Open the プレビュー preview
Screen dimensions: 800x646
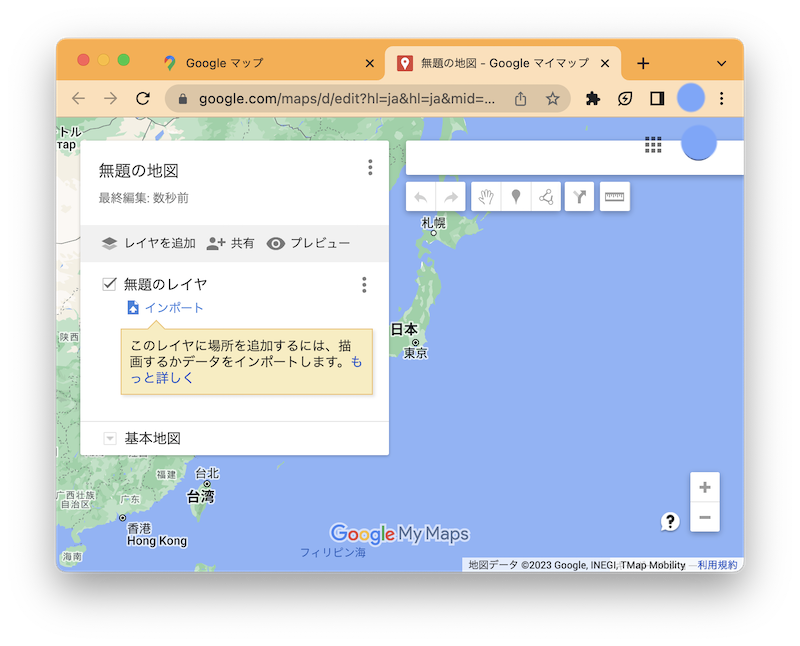coord(308,243)
